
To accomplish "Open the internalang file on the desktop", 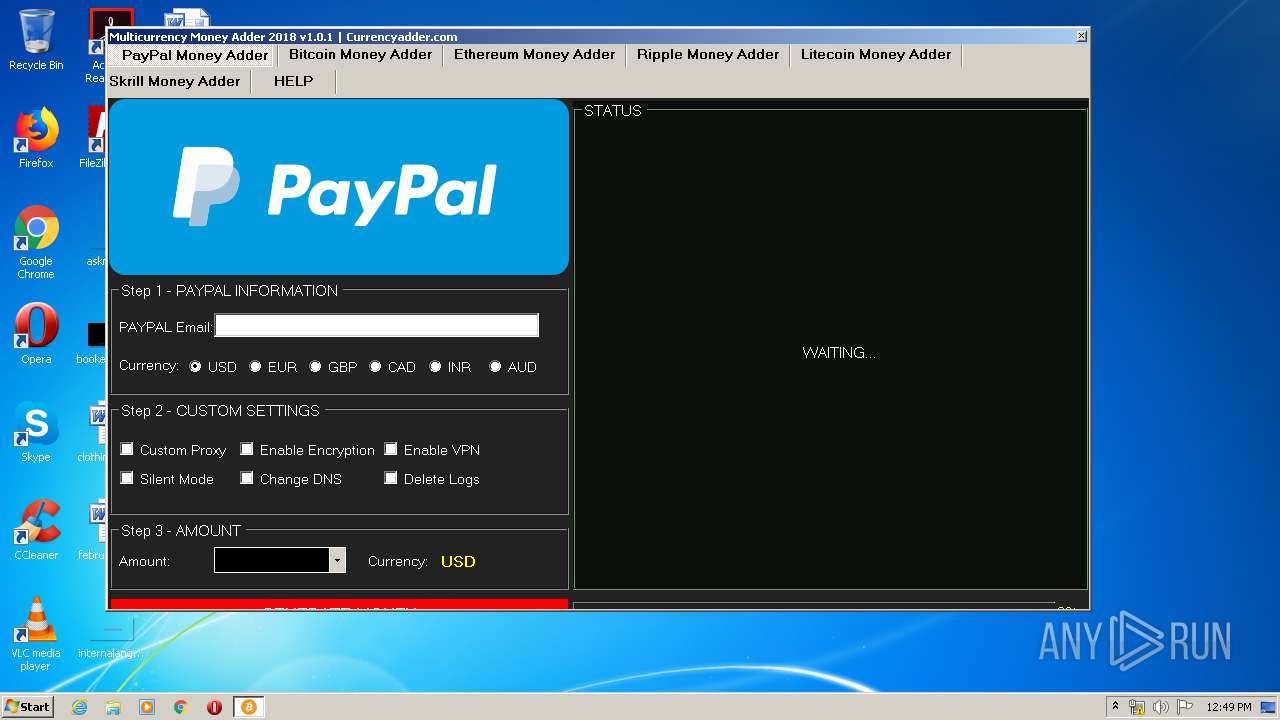I will tap(111, 638).
